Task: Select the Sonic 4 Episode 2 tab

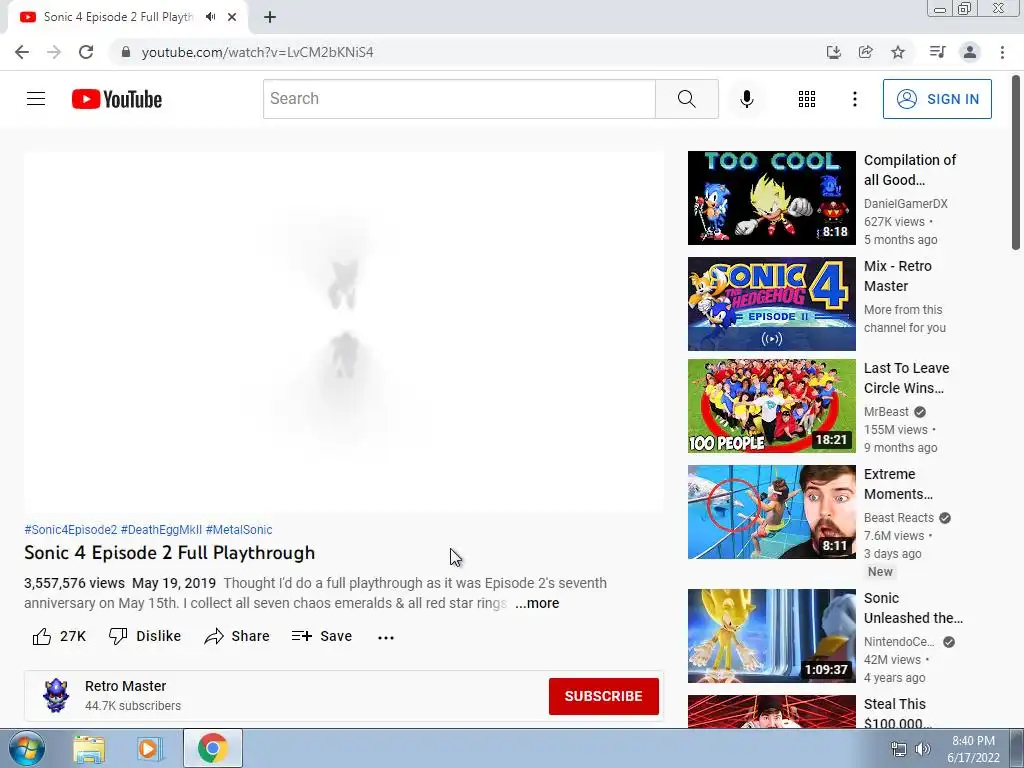Action: tap(127, 17)
